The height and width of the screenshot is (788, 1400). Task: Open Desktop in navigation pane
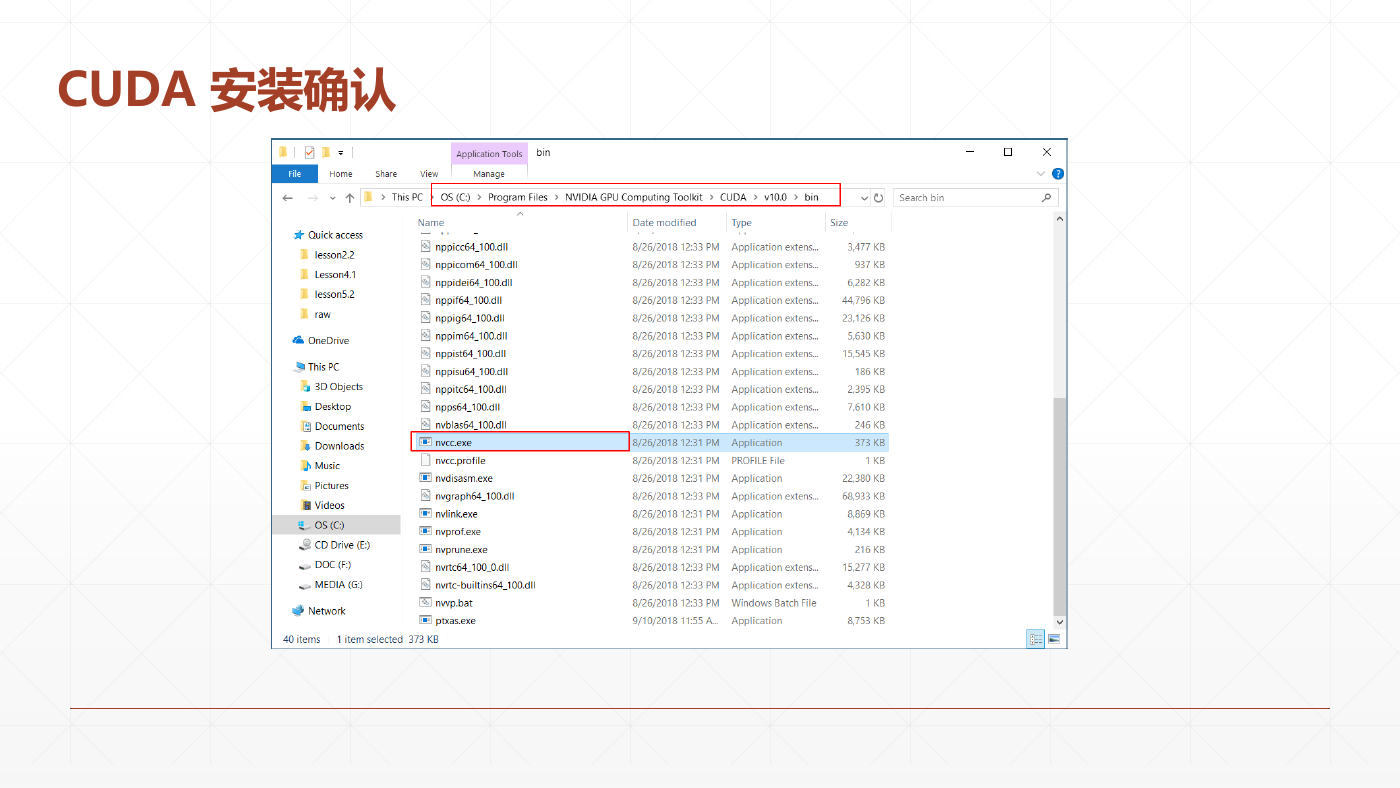point(332,407)
